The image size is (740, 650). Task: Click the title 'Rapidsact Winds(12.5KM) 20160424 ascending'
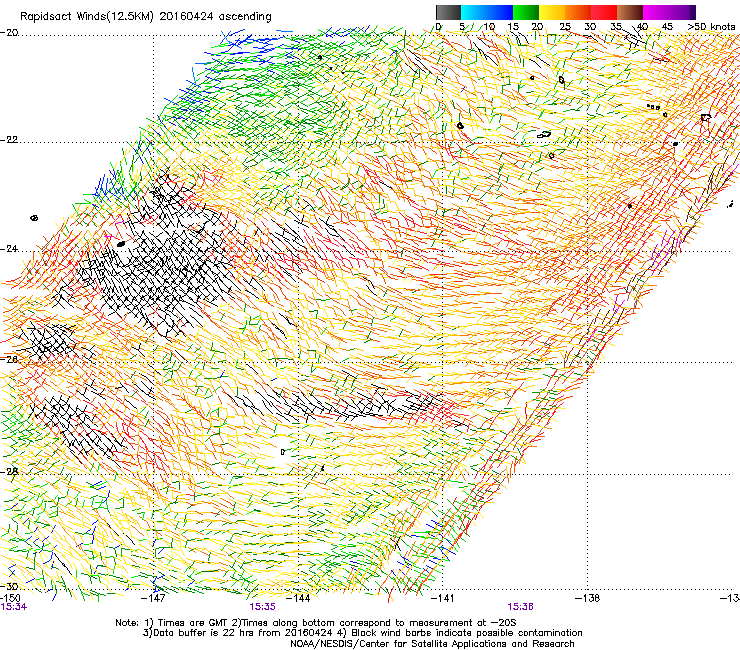(x=146, y=17)
